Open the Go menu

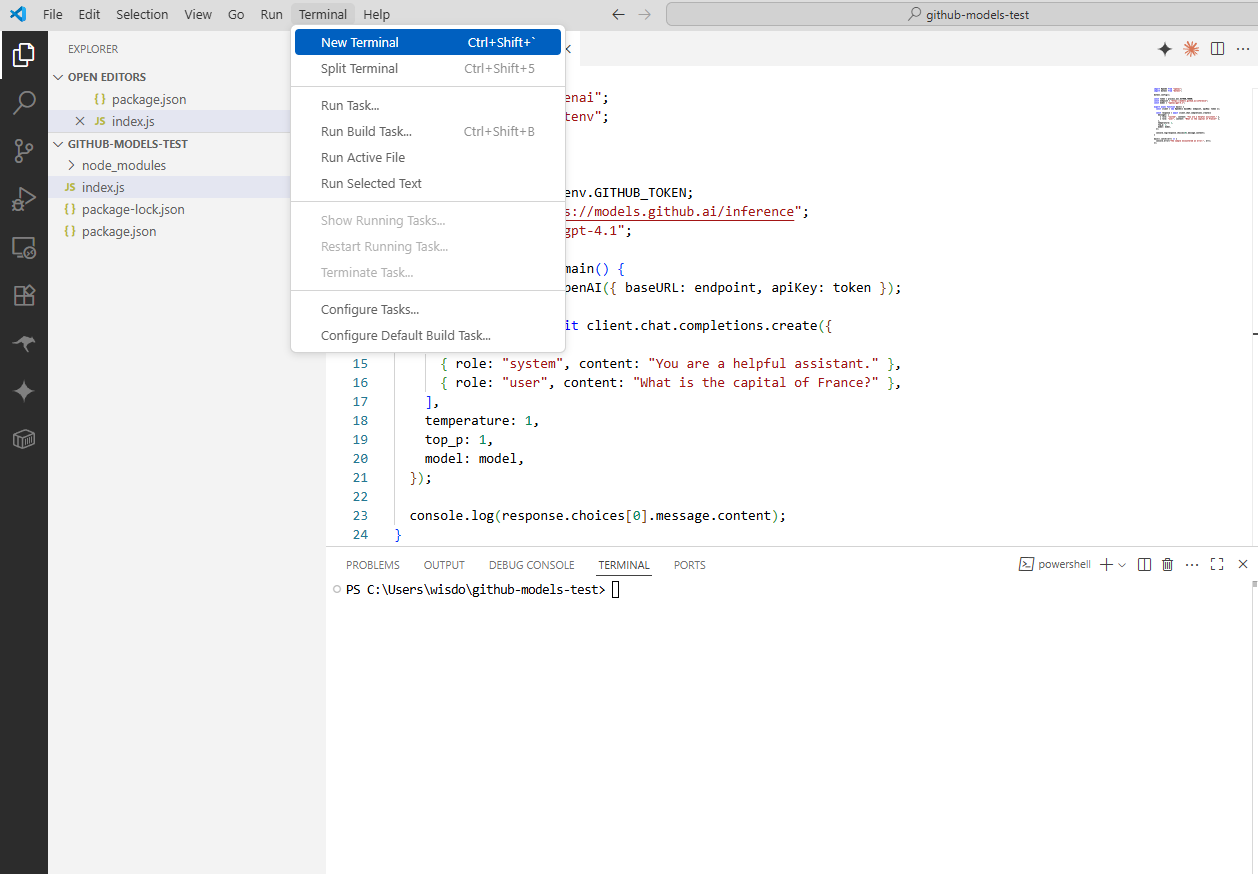[x=236, y=14]
